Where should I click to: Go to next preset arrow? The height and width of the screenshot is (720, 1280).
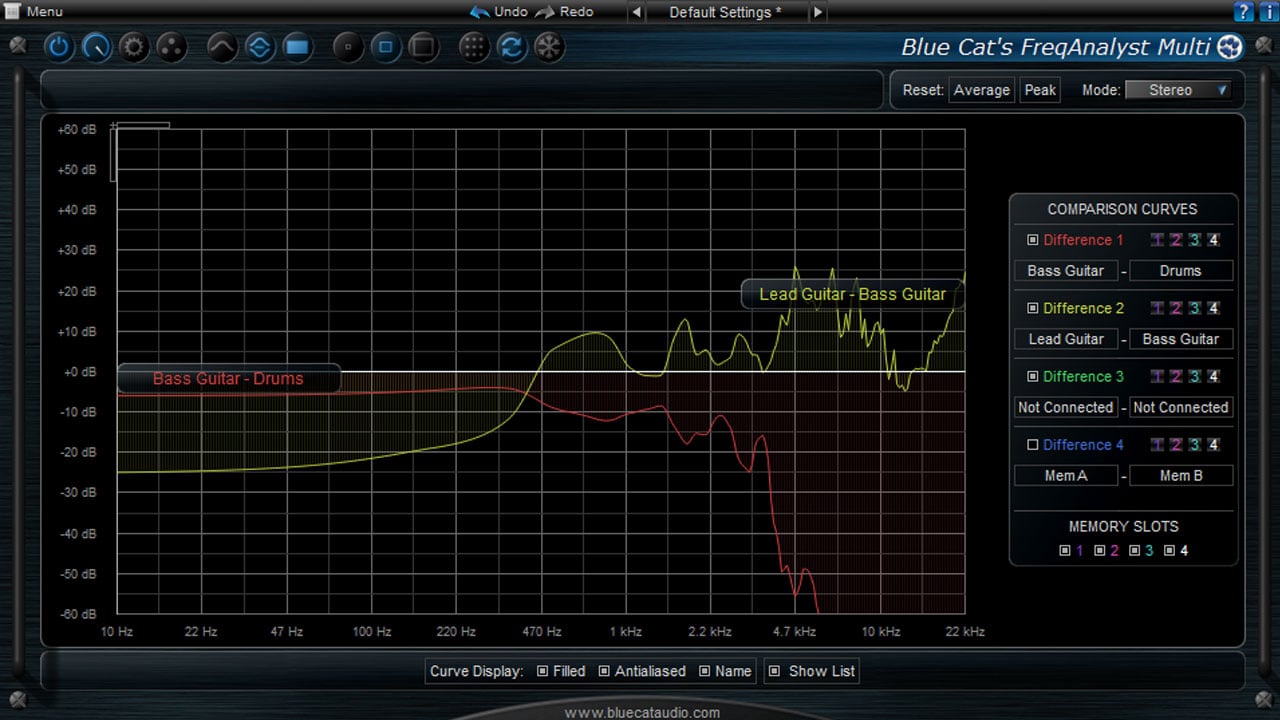[817, 12]
